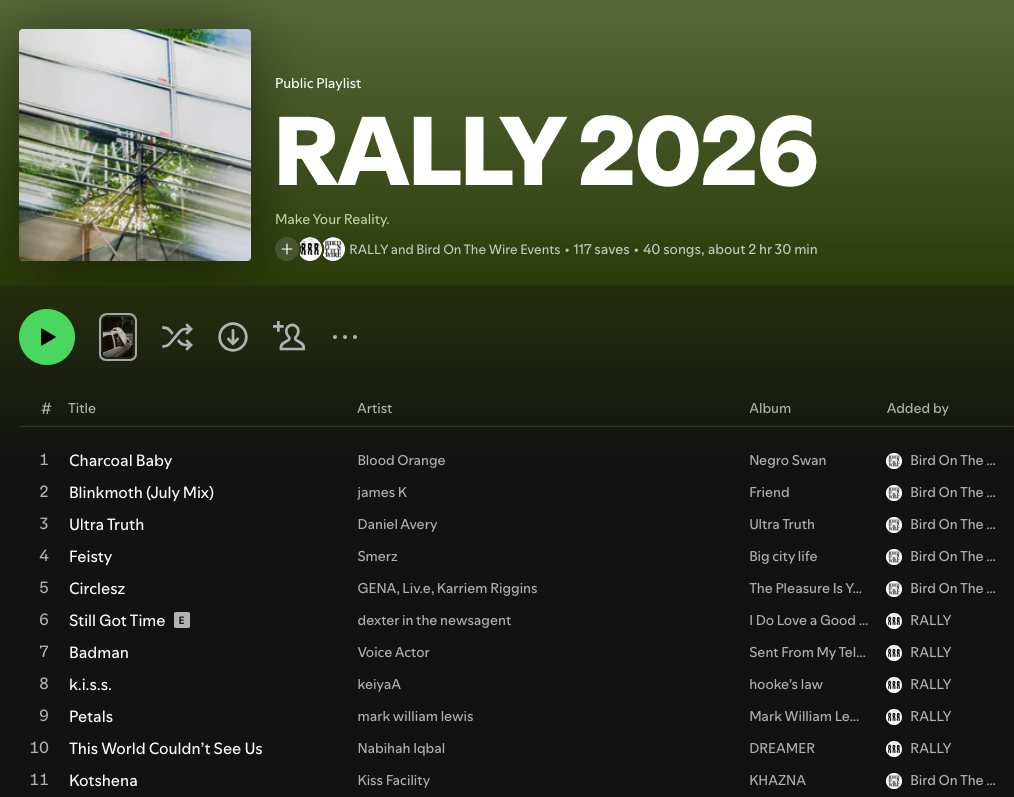Select the track Badman
The width and height of the screenshot is (1014, 797).
point(99,653)
